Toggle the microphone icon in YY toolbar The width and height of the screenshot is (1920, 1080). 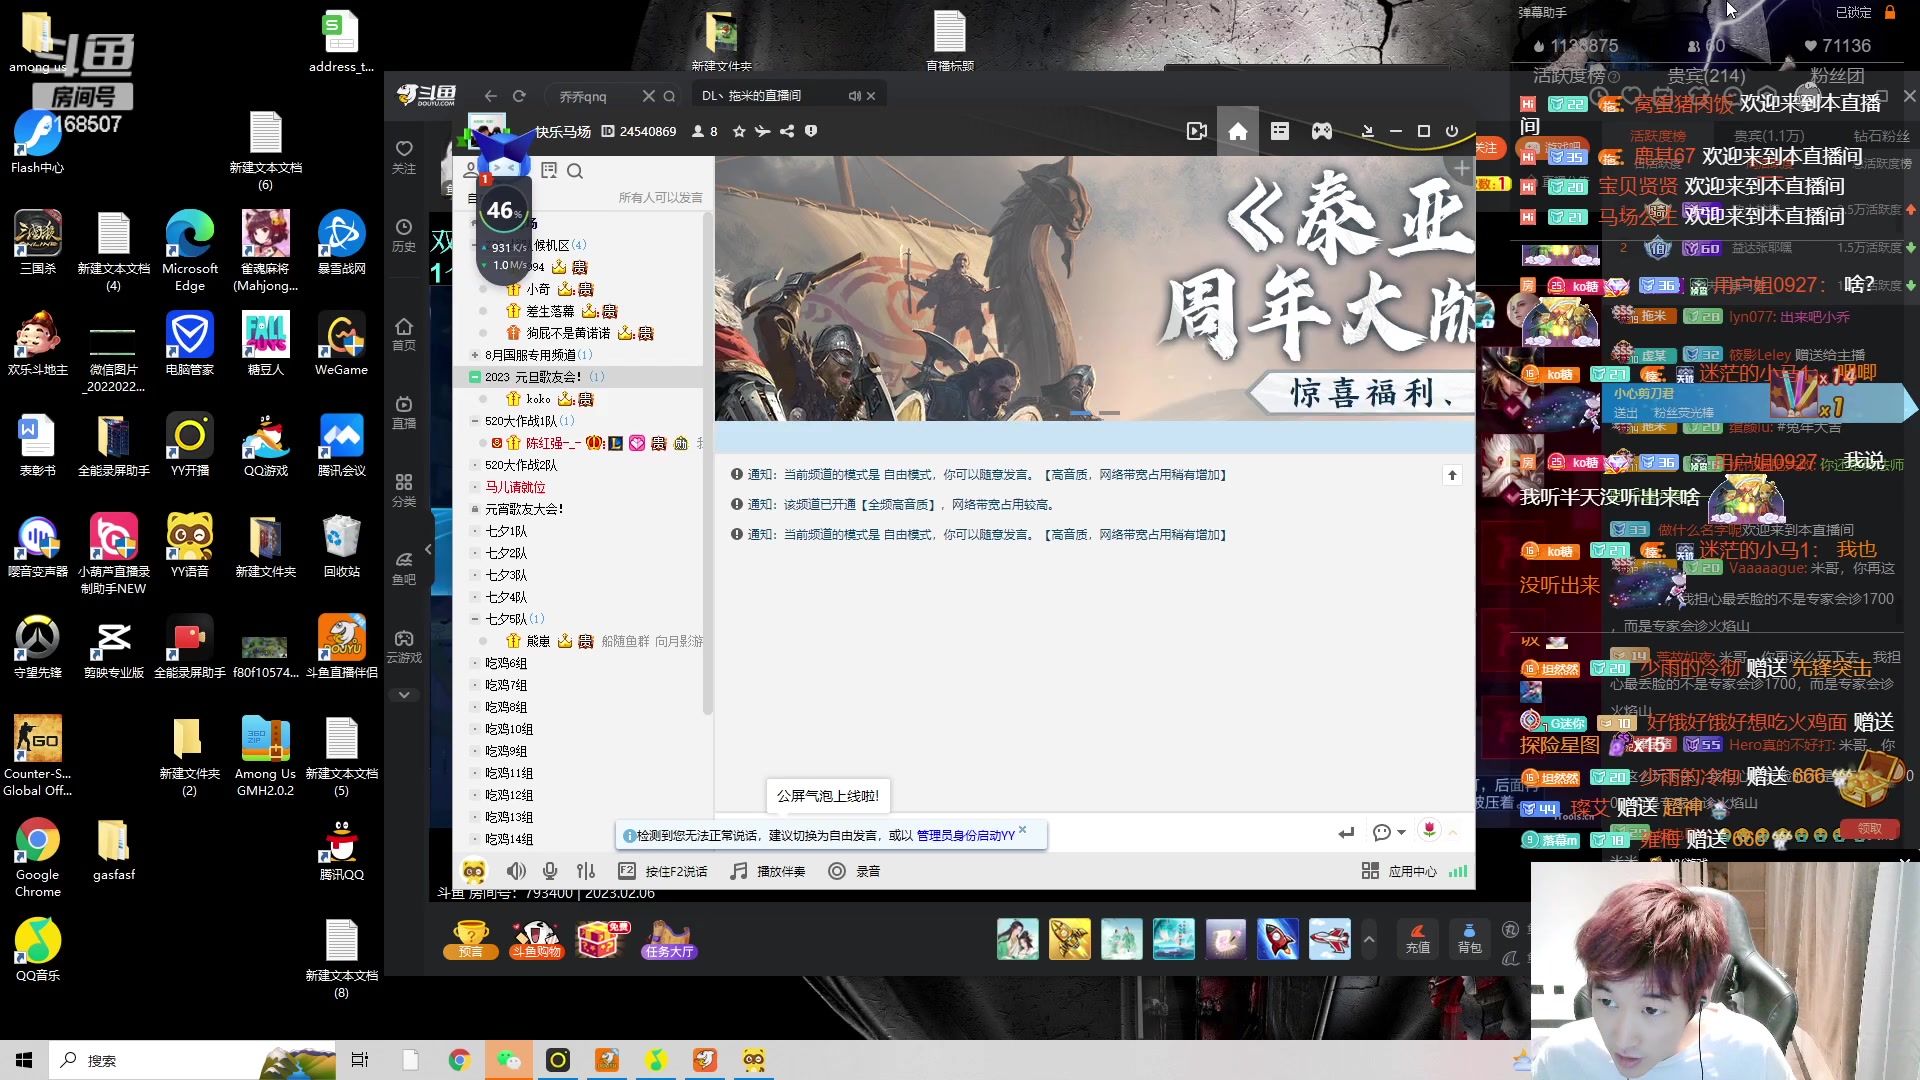[550, 871]
